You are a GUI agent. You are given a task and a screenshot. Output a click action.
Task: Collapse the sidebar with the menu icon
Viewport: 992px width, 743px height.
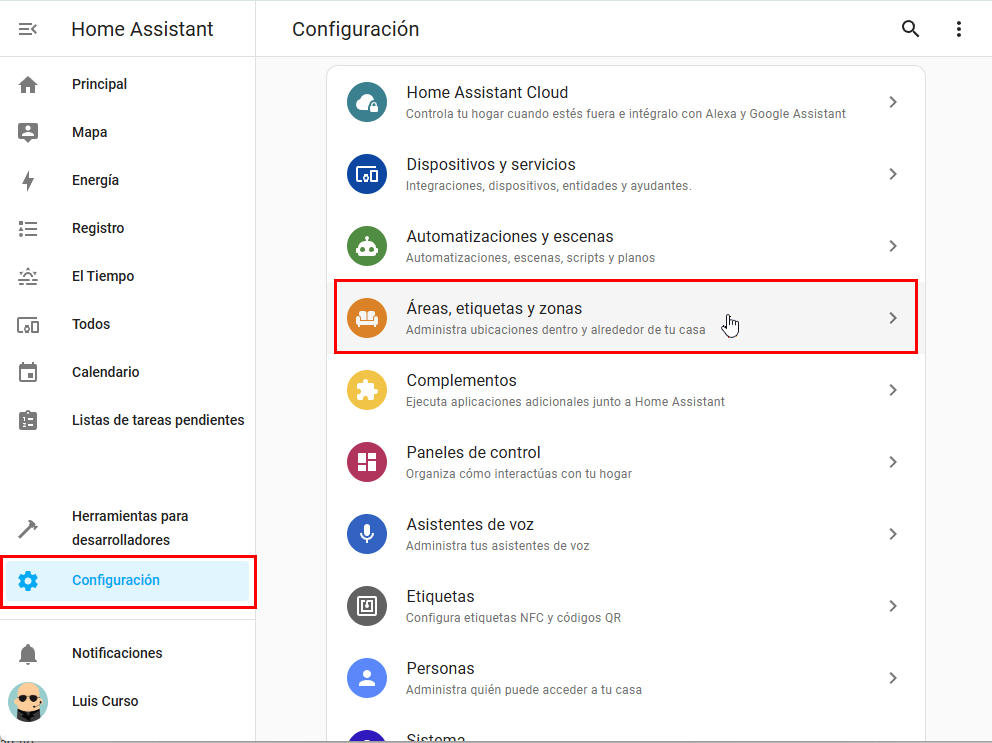point(28,29)
